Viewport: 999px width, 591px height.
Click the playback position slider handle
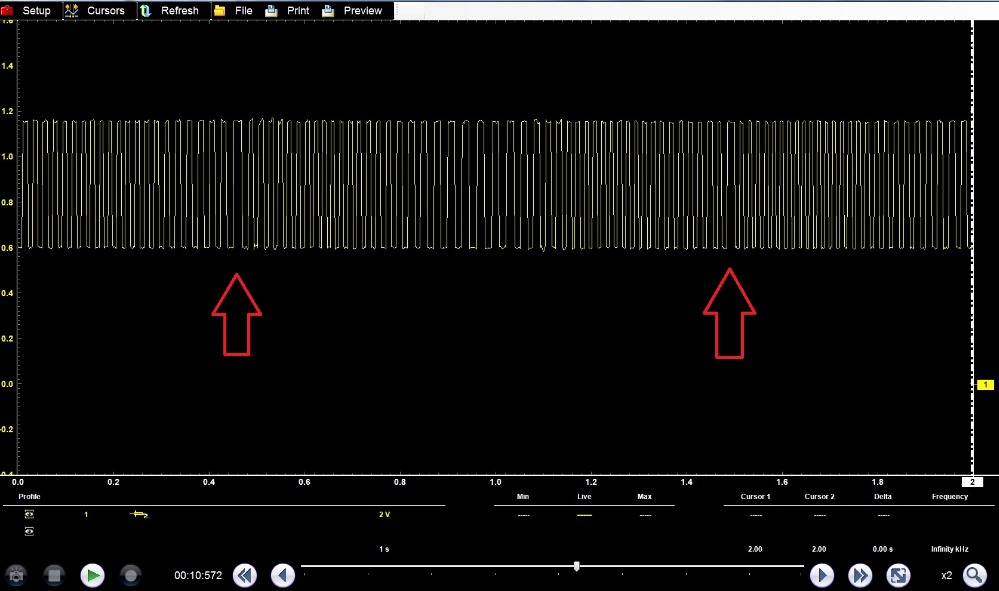point(577,566)
